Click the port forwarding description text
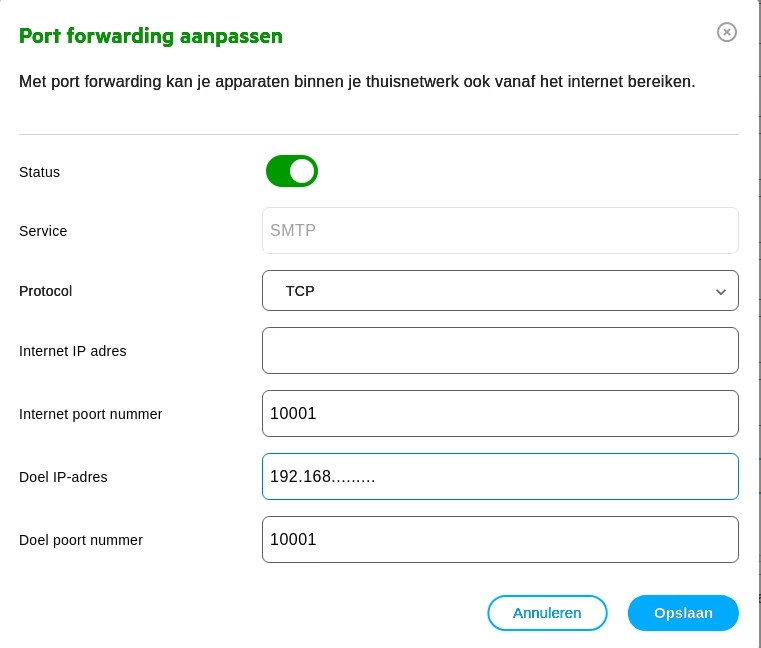This screenshot has width=761, height=648. (x=357, y=81)
